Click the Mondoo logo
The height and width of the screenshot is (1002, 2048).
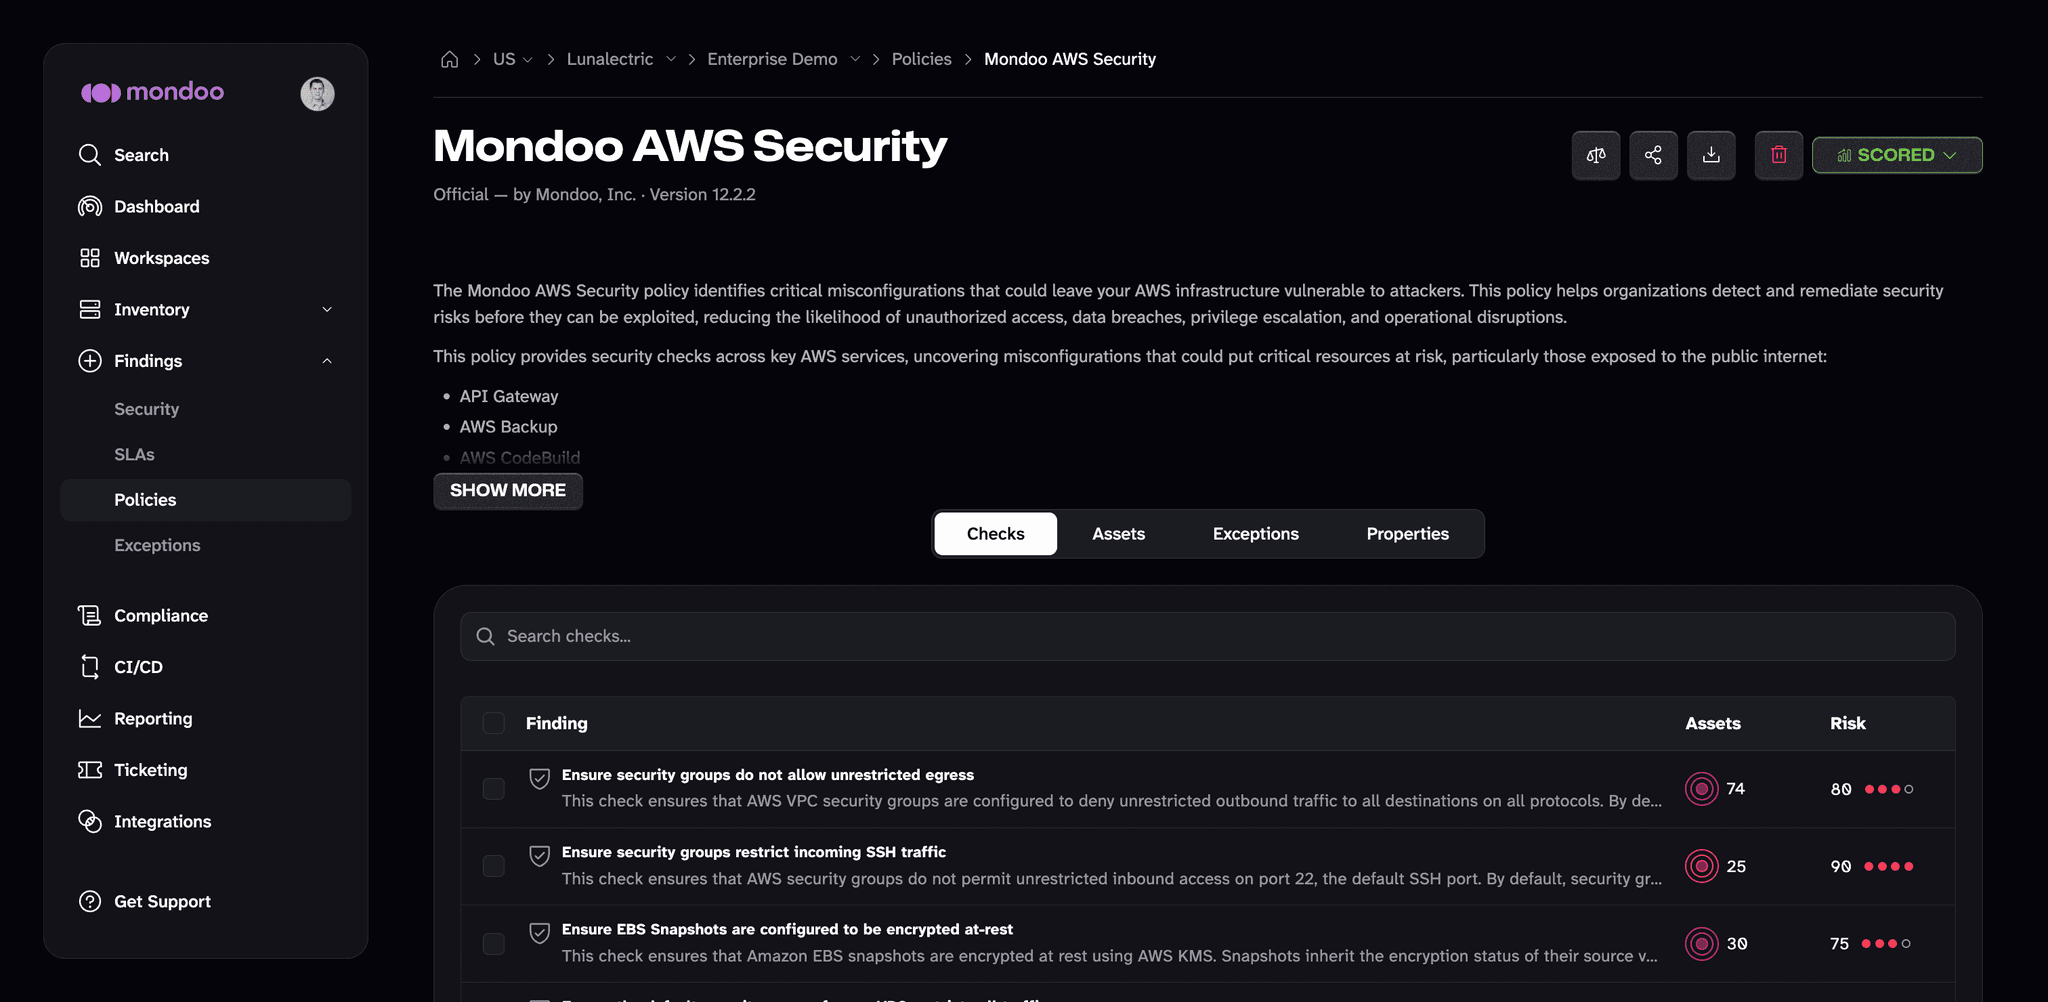coord(152,92)
